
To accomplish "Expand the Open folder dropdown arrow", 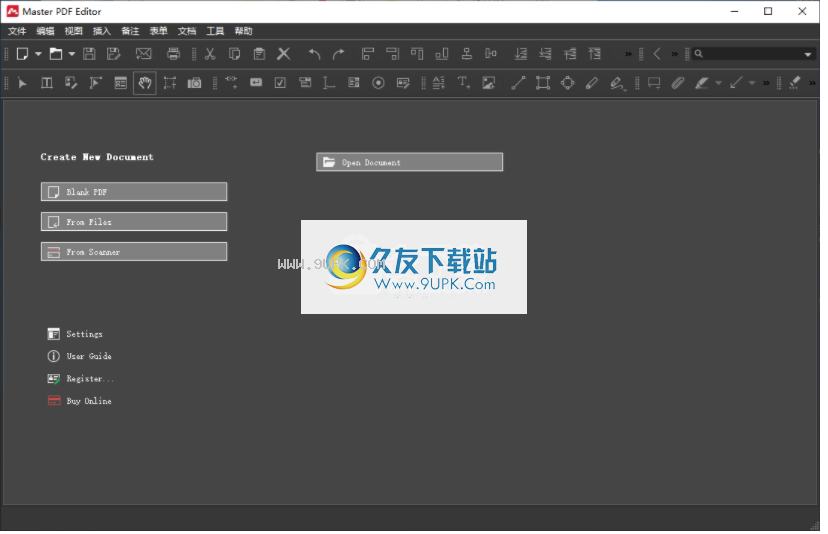I will [71, 54].
